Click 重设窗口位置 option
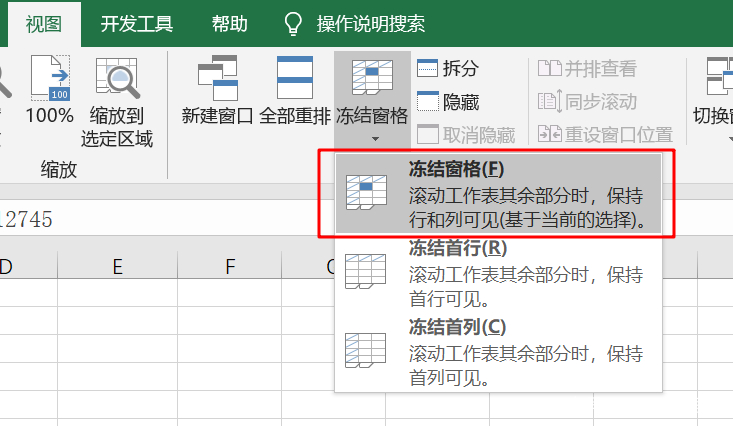 [x=605, y=135]
